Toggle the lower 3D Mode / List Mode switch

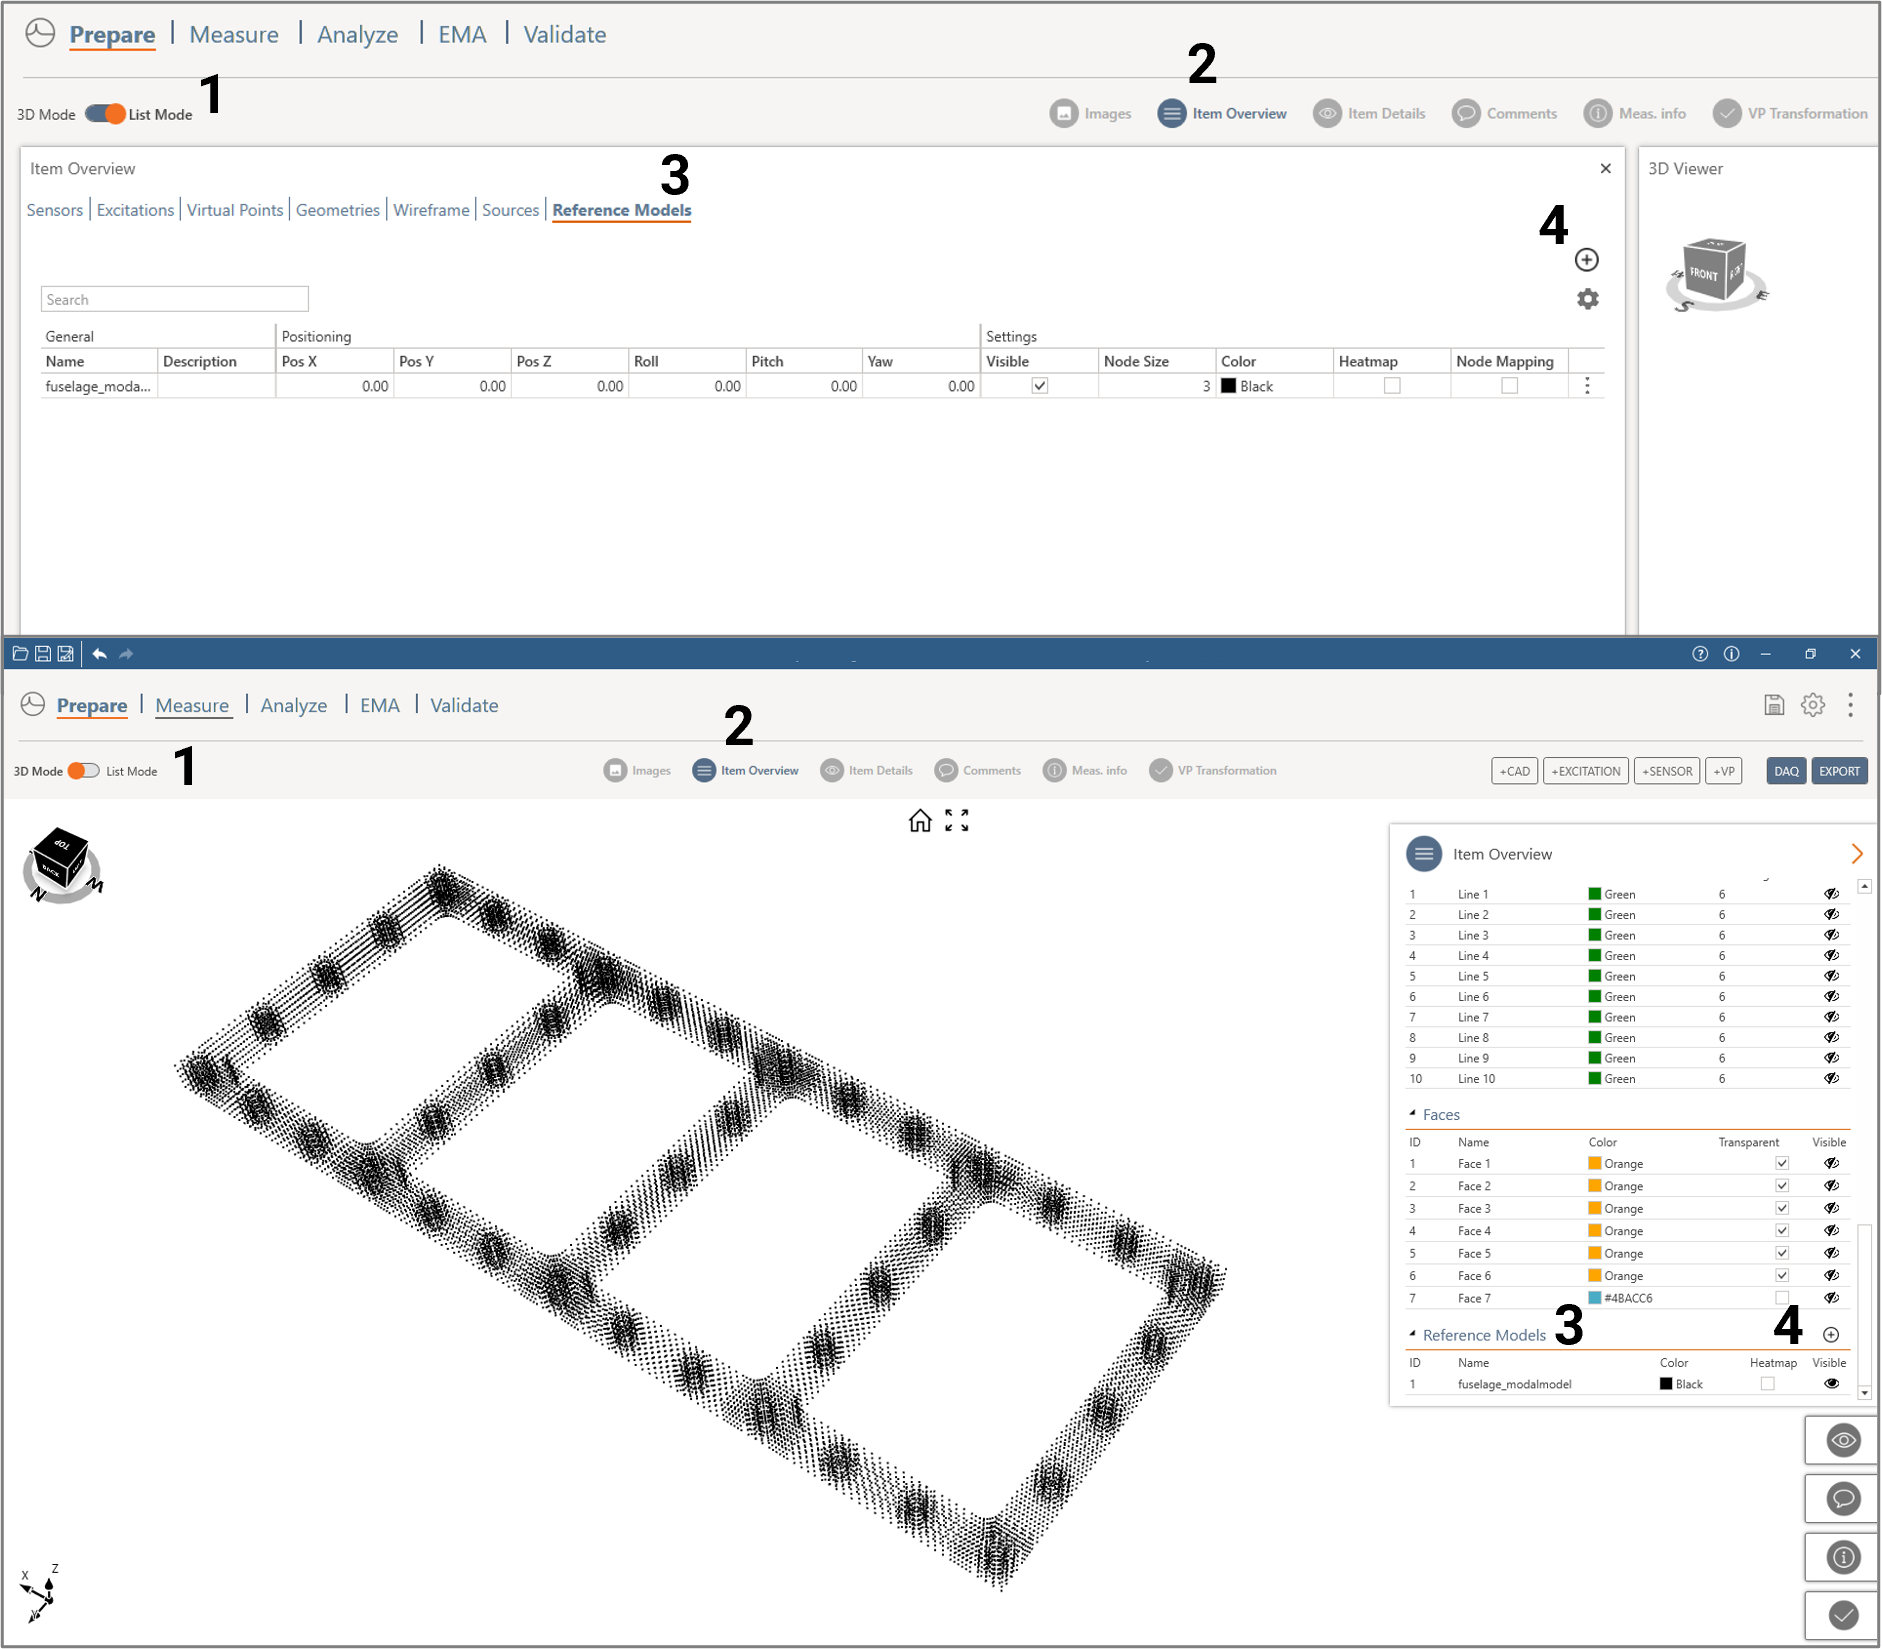click(83, 771)
